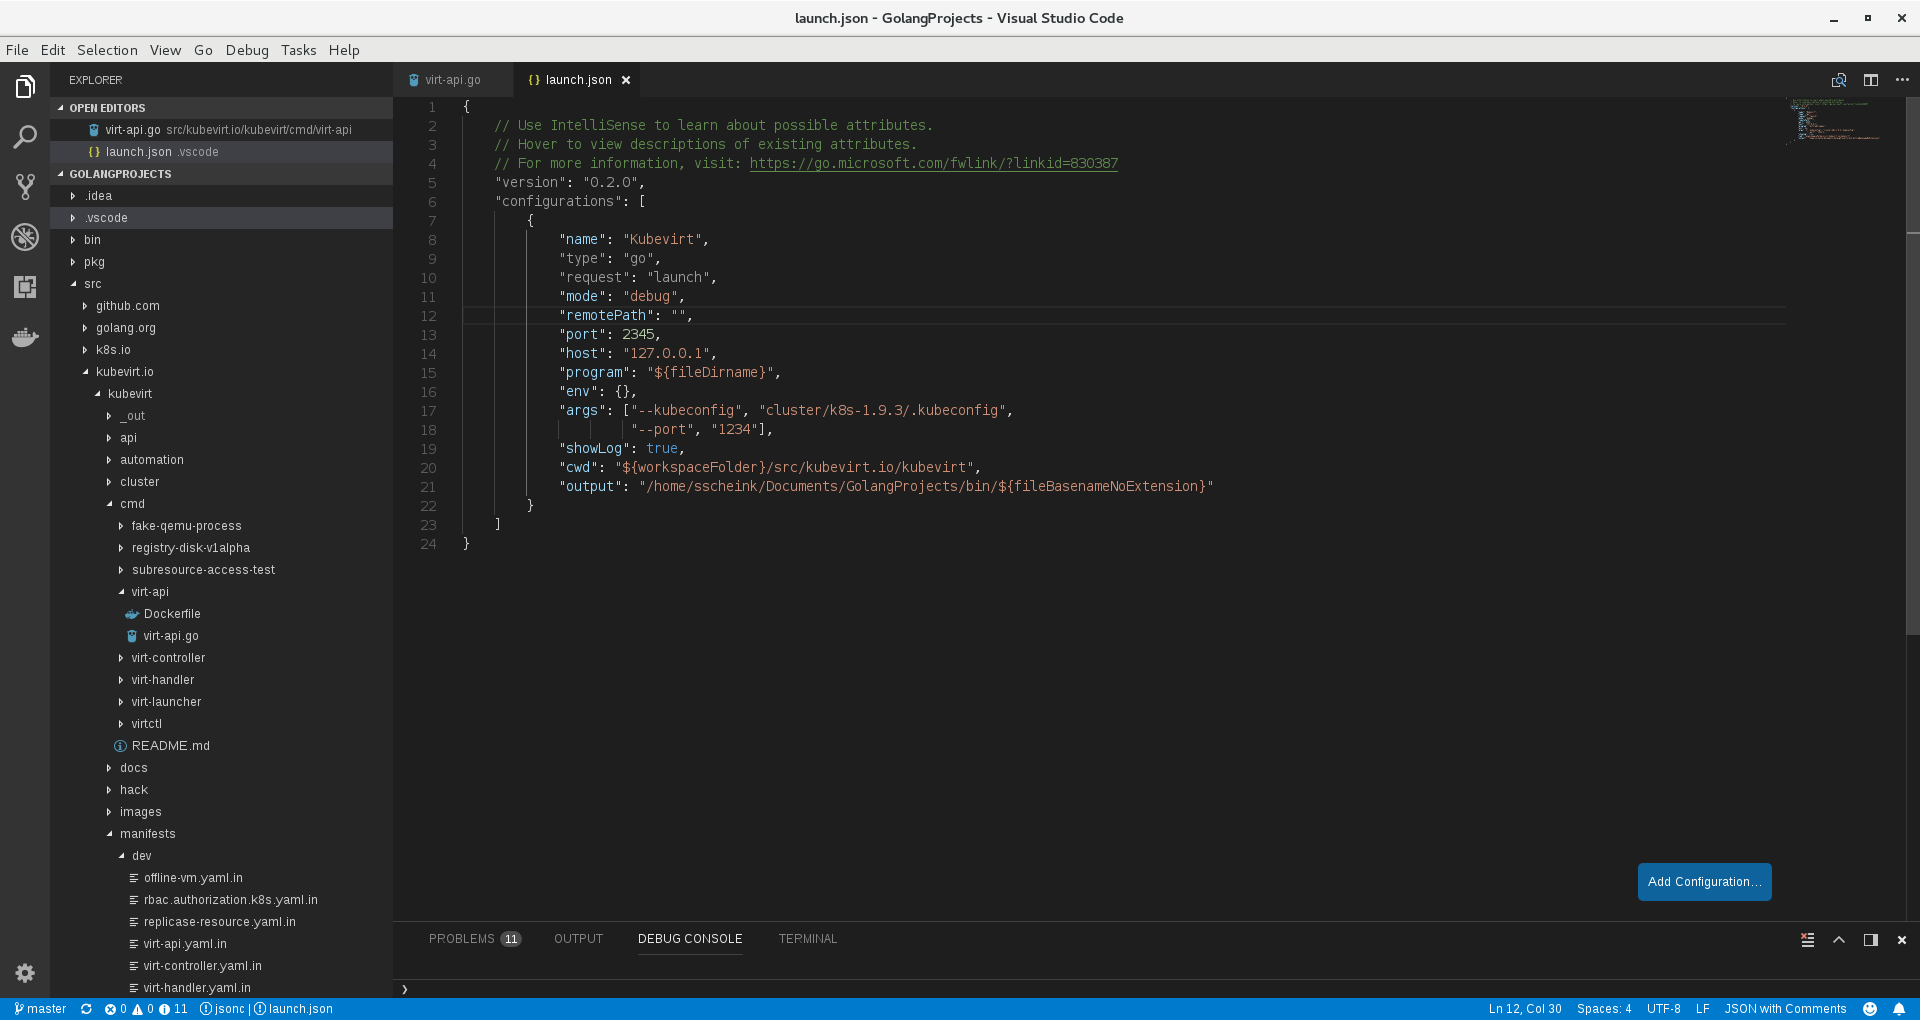
Task: Open offline-vm.yaml.in file
Action: [x=192, y=878]
